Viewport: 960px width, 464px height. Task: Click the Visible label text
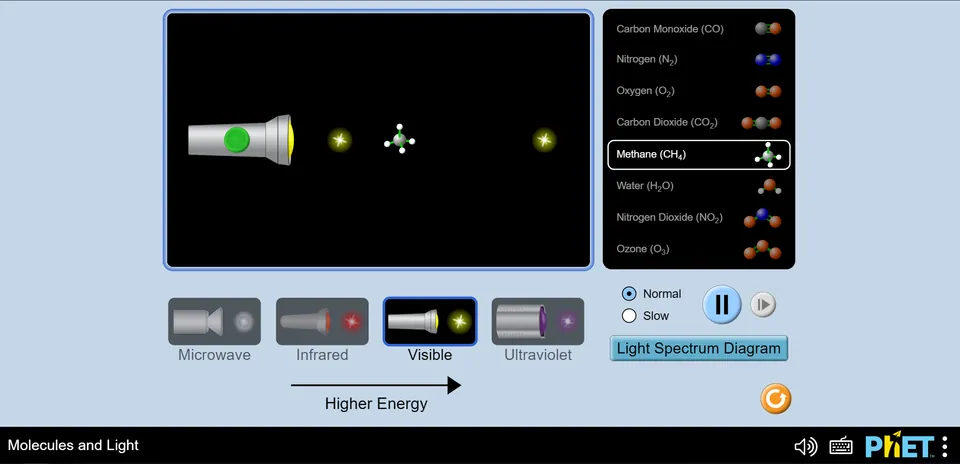[430, 355]
